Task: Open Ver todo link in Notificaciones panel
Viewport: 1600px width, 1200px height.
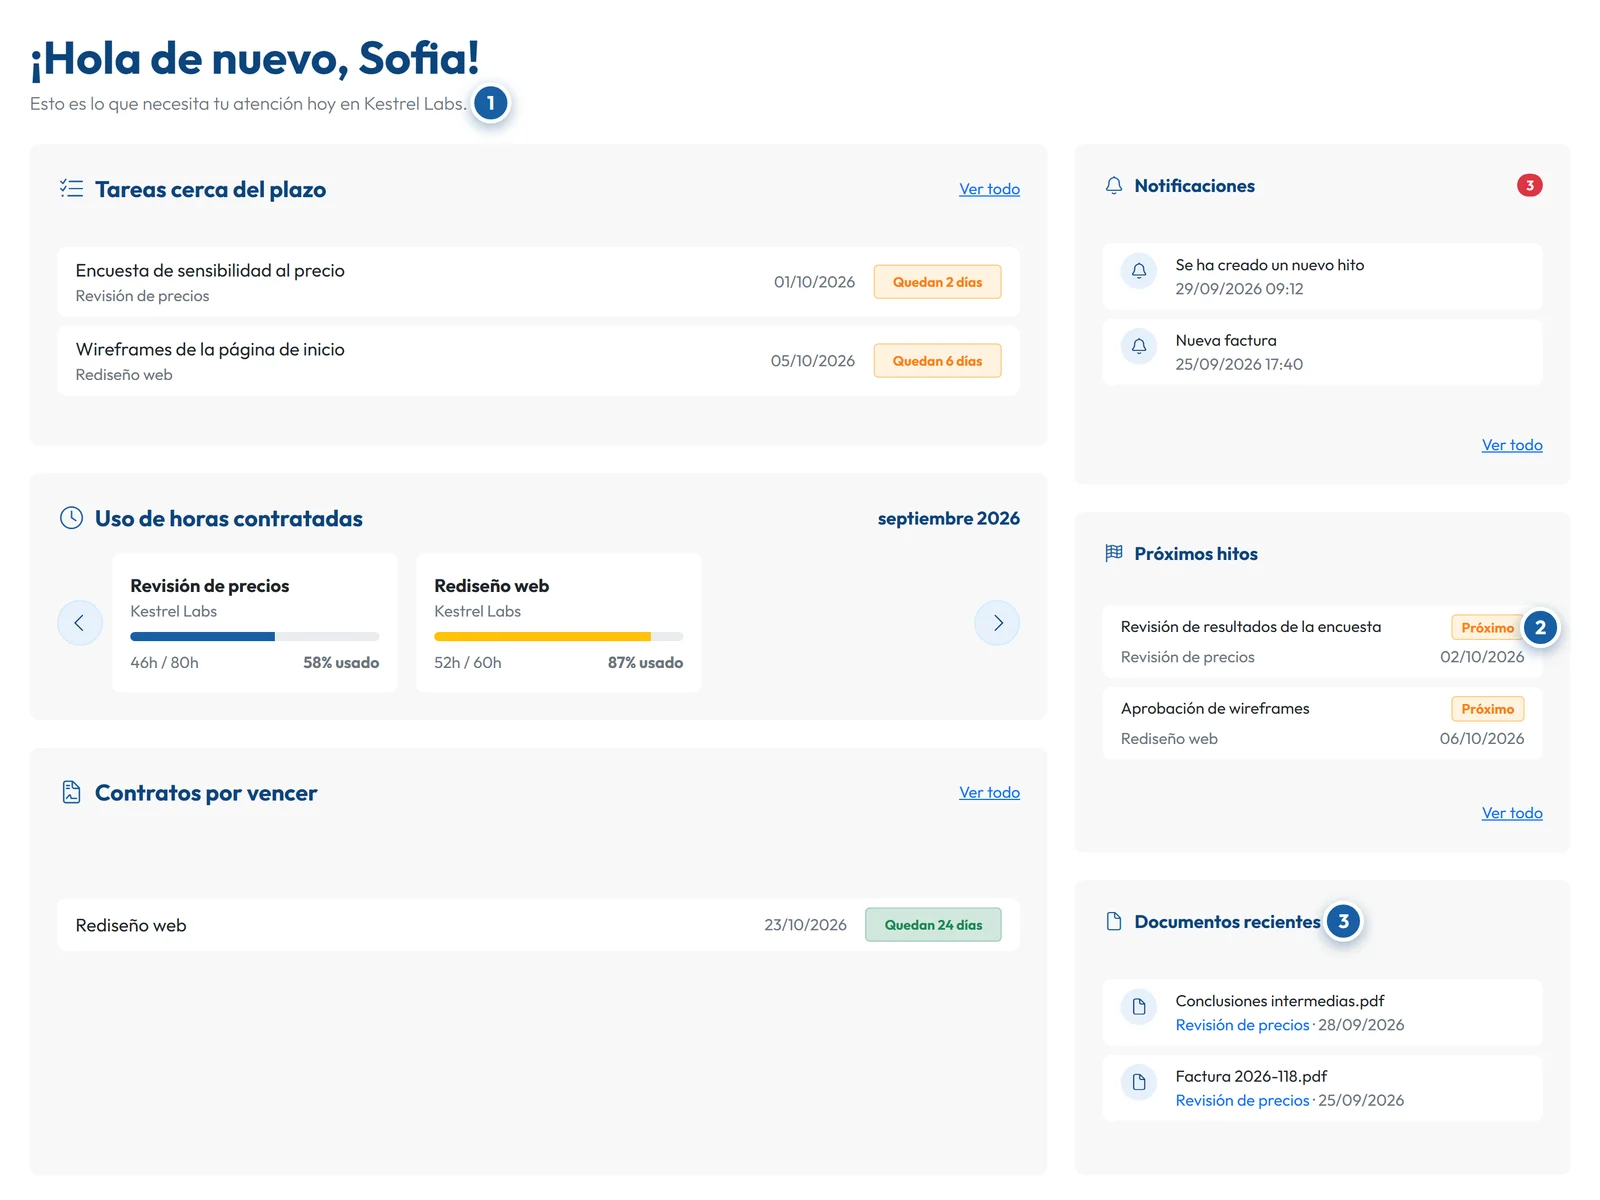Action: click(1512, 445)
